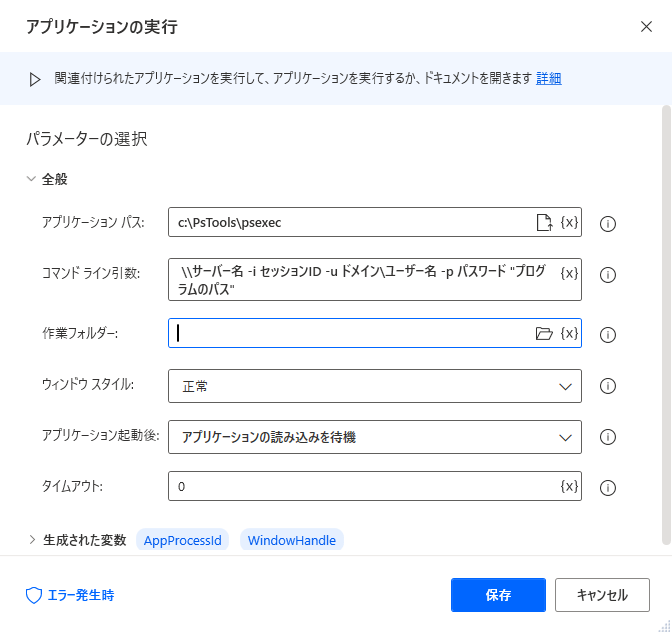Show info for アプリケーション パス

[608, 223]
